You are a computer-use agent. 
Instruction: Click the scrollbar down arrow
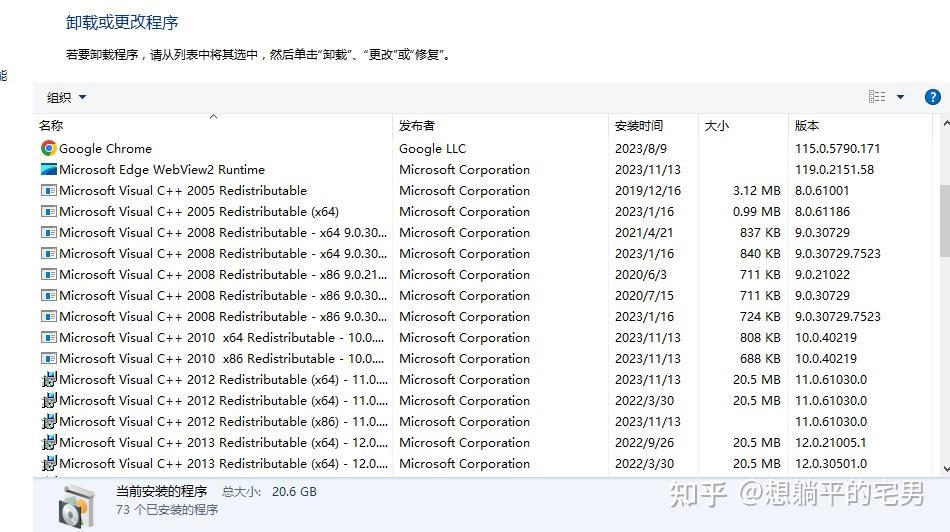pyautogui.click(x=946, y=468)
